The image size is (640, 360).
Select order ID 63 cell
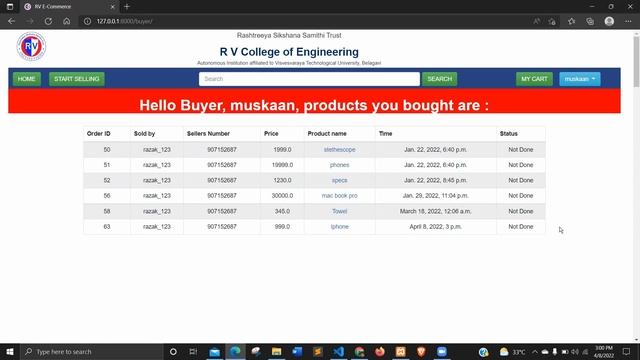[x=107, y=227]
